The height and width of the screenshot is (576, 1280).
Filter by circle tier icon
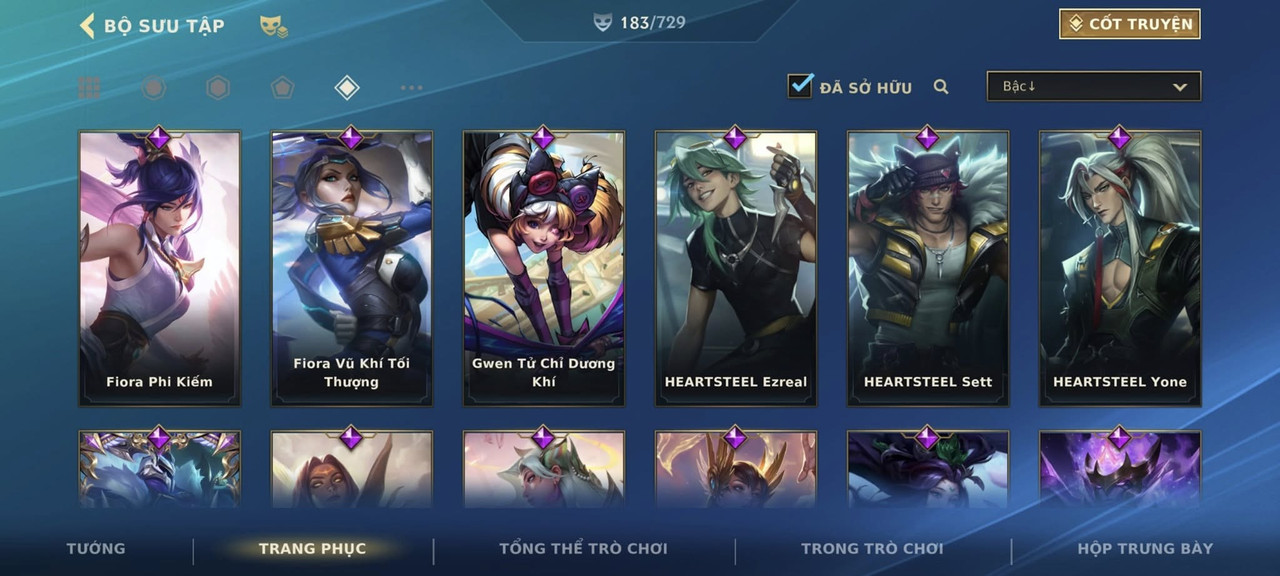[x=153, y=88]
